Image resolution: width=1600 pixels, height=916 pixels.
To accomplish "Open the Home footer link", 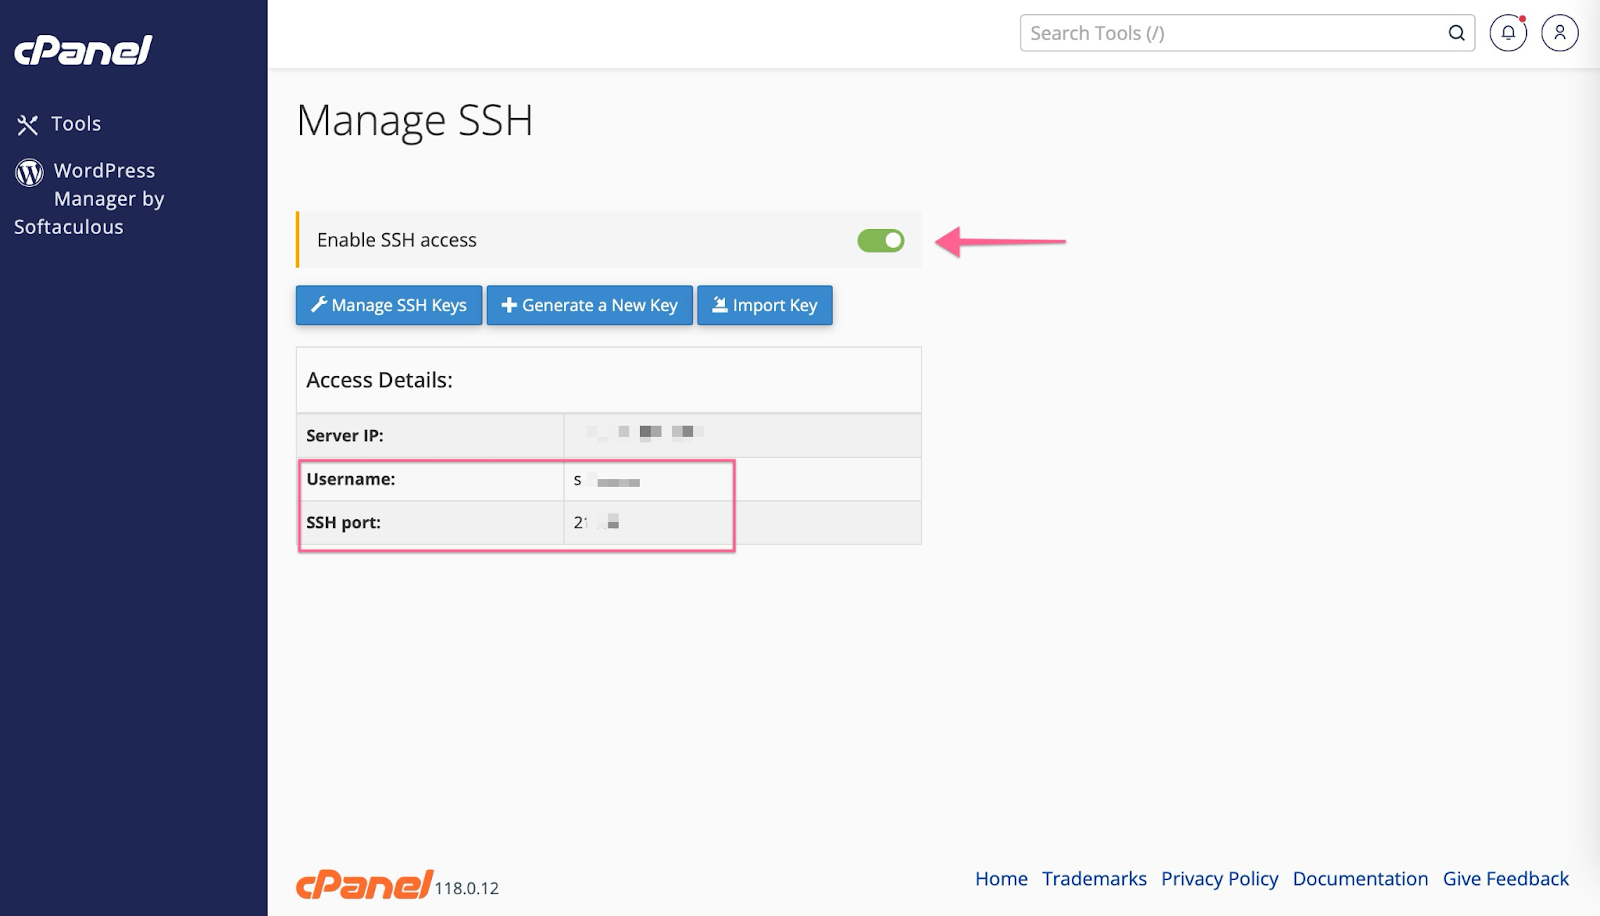I will pos(1001,879).
